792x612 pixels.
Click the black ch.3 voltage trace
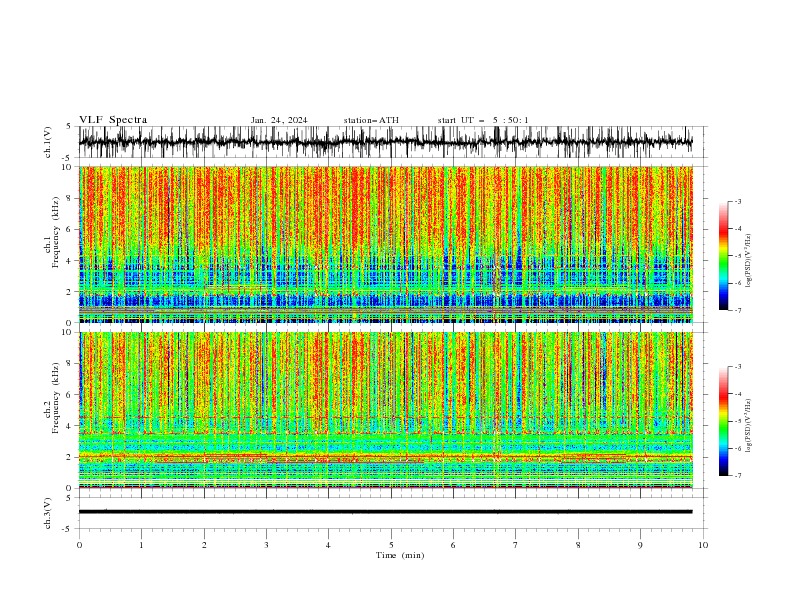click(x=386, y=512)
